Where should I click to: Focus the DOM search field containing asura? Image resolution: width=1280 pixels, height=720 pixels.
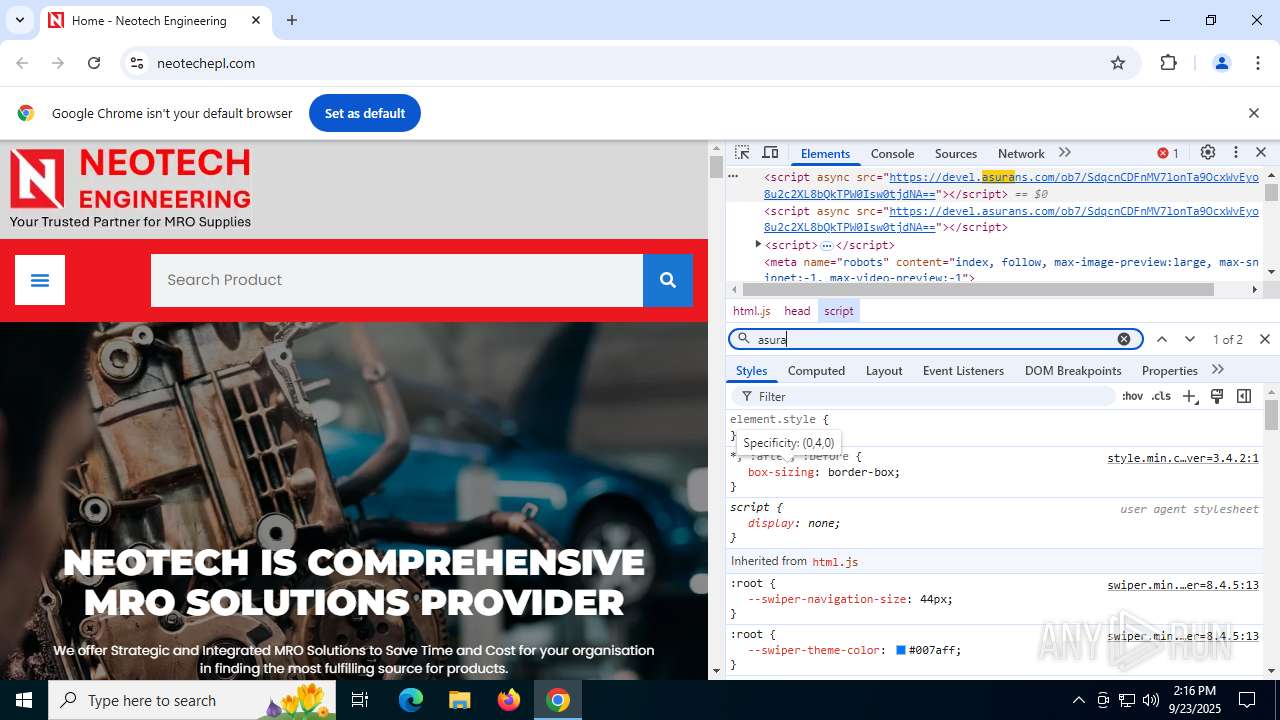click(934, 339)
